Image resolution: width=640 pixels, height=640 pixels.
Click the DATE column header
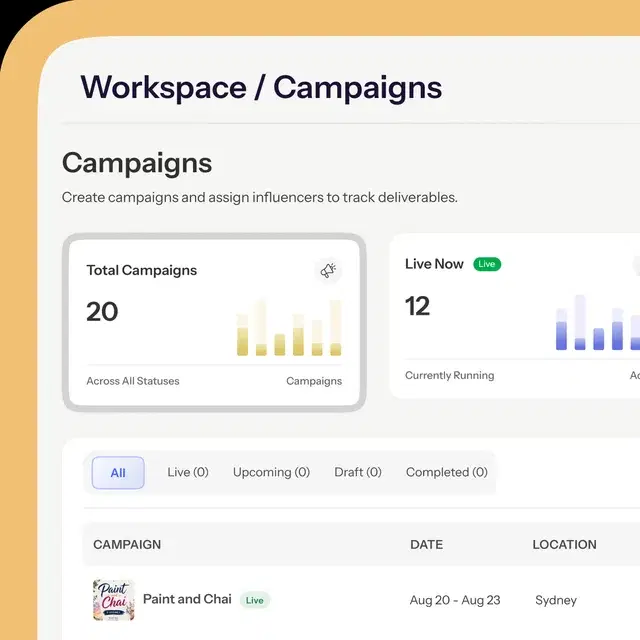pyautogui.click(x=427, y=544)
